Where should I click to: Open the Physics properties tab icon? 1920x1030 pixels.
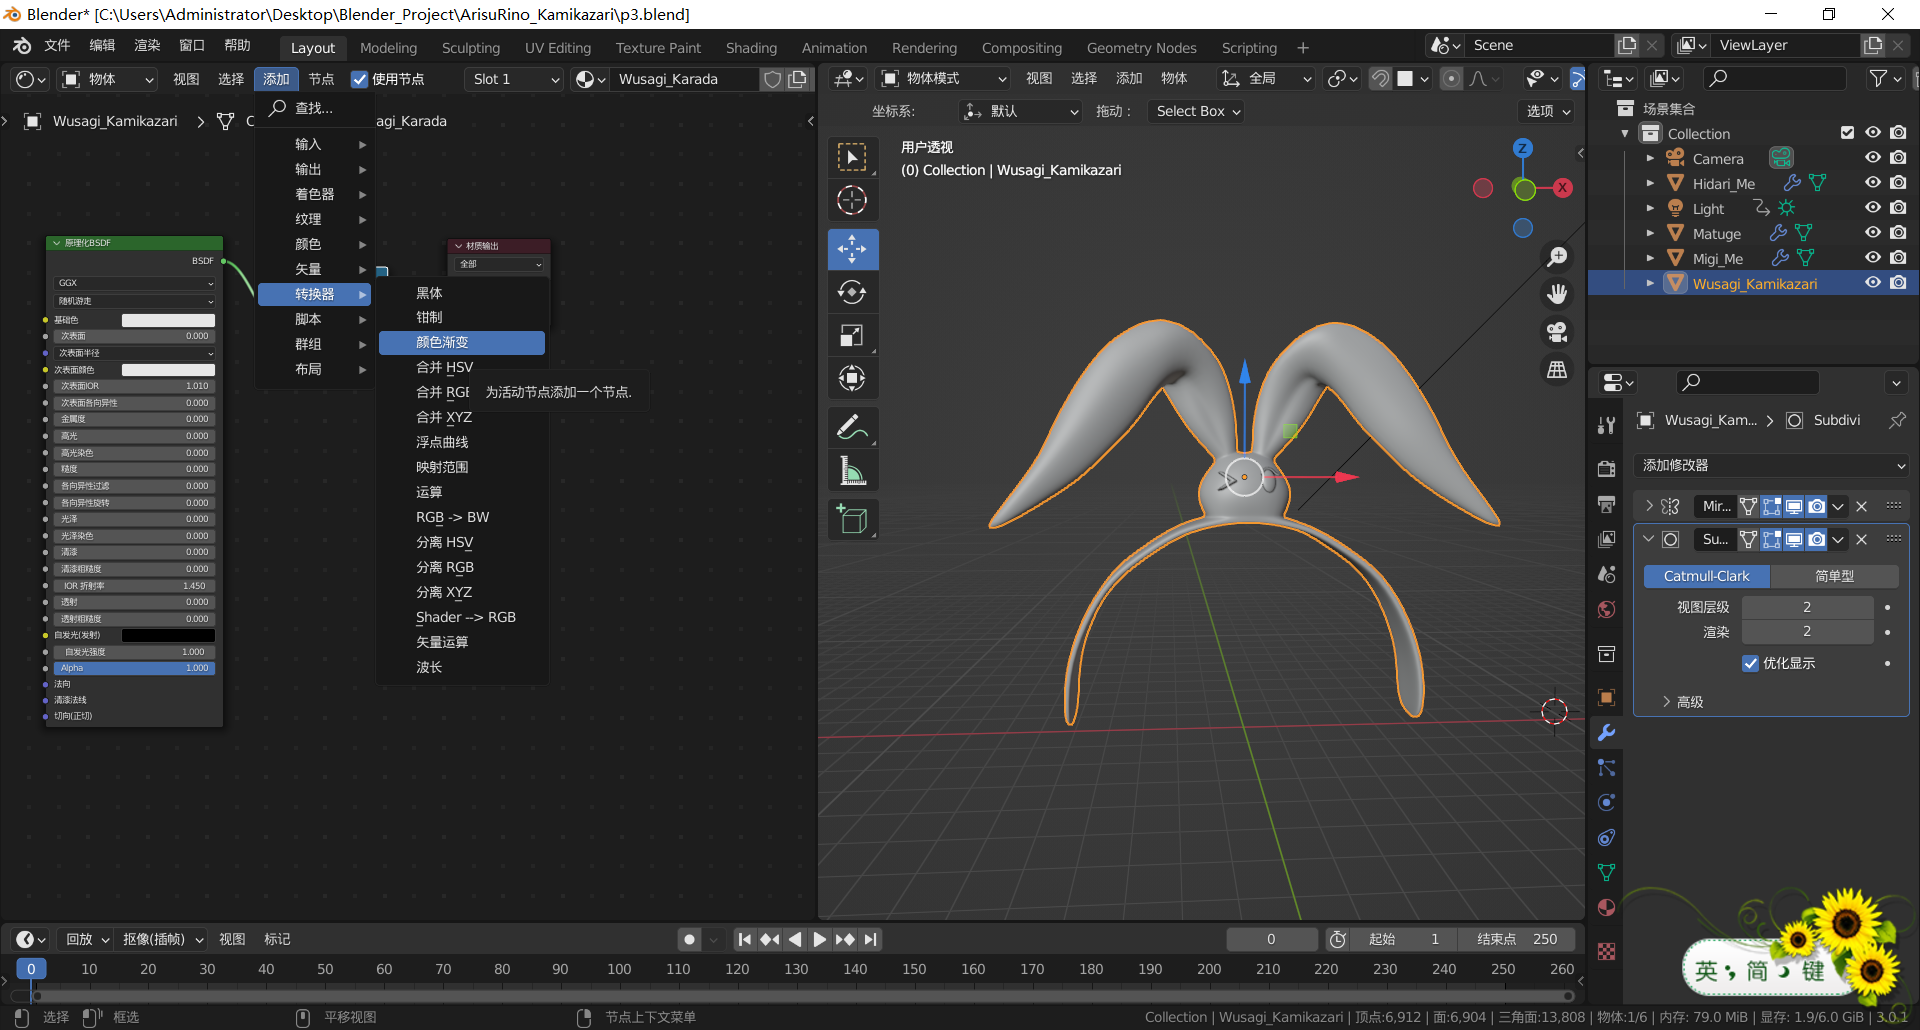point(1607,803)
